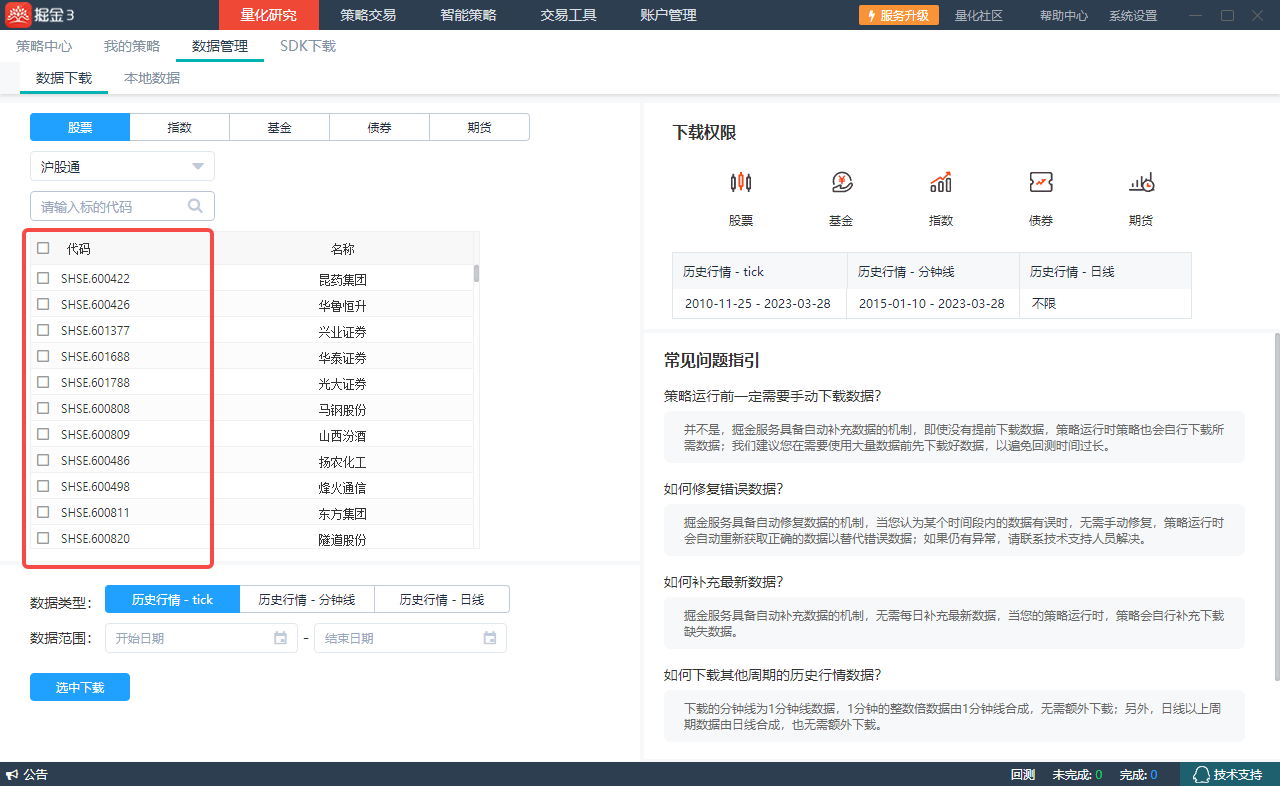
Task: Click the 掘金3 app logo
Action: pos(18,15)
